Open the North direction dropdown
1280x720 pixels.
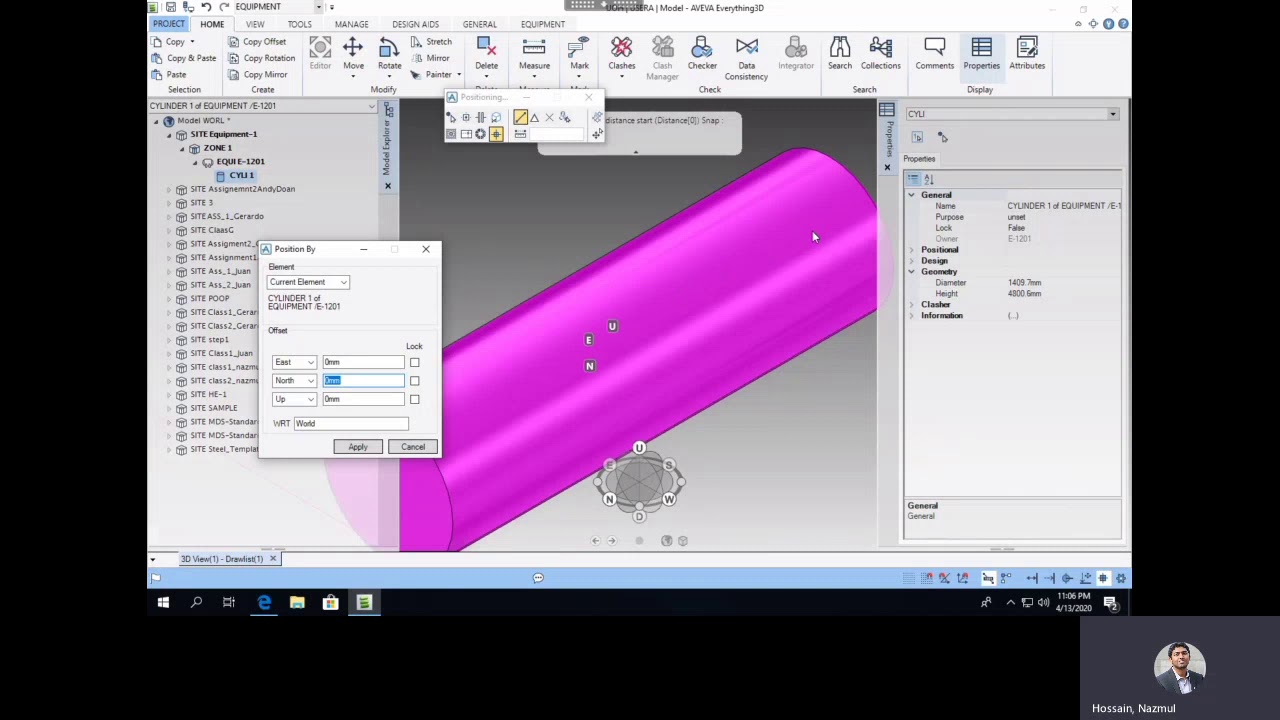[294, 381]
